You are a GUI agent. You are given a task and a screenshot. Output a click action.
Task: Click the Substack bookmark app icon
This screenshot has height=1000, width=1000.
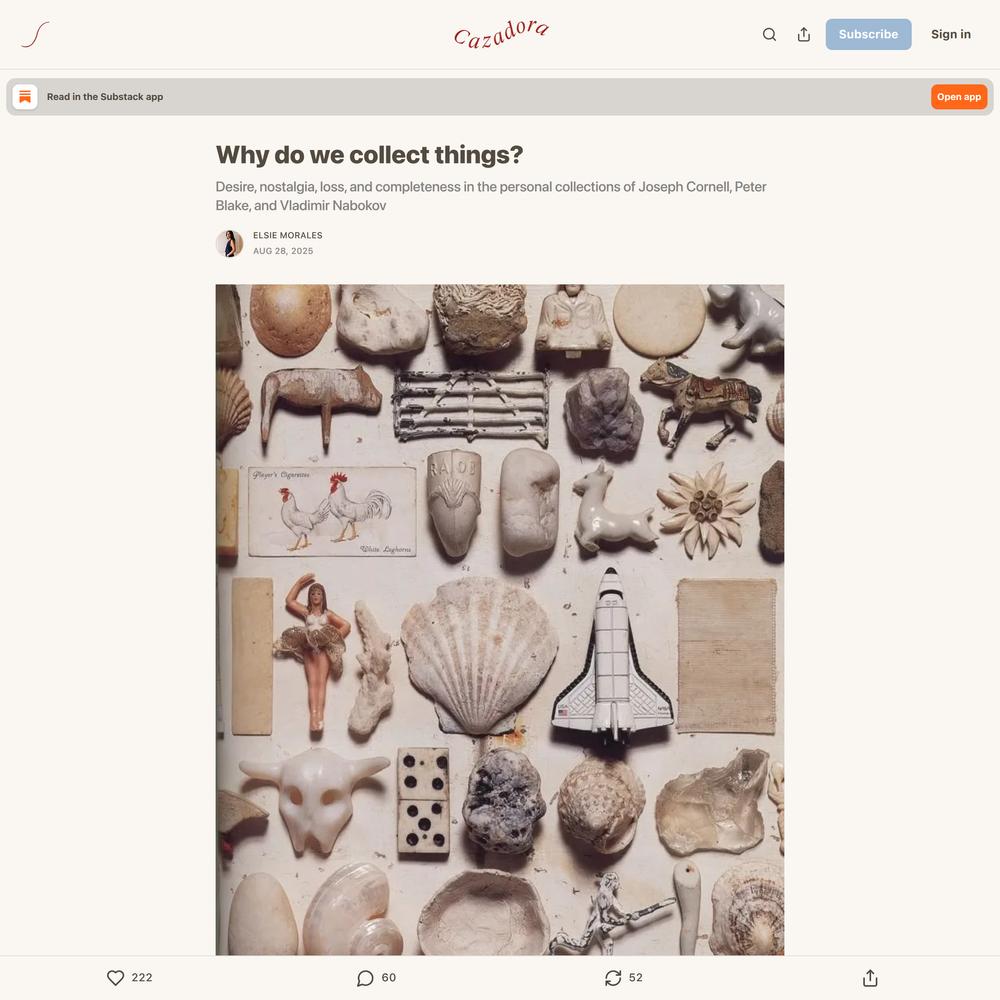pyautogui.click(x=25, y=97)
